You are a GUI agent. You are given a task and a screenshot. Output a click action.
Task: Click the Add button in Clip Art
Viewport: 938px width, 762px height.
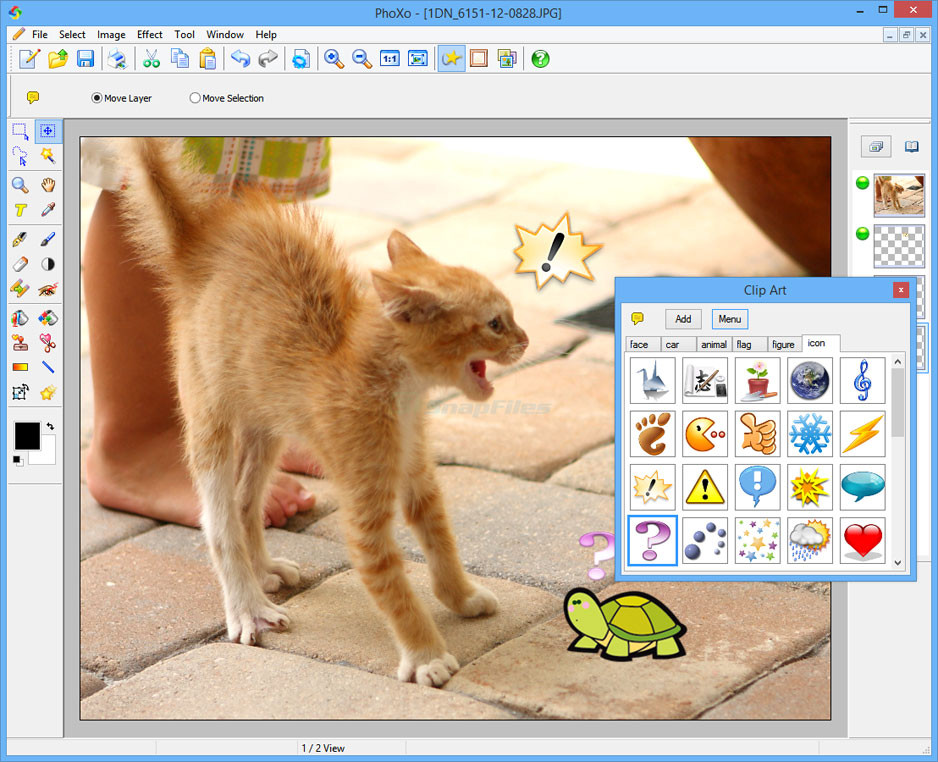coord(683,319)
